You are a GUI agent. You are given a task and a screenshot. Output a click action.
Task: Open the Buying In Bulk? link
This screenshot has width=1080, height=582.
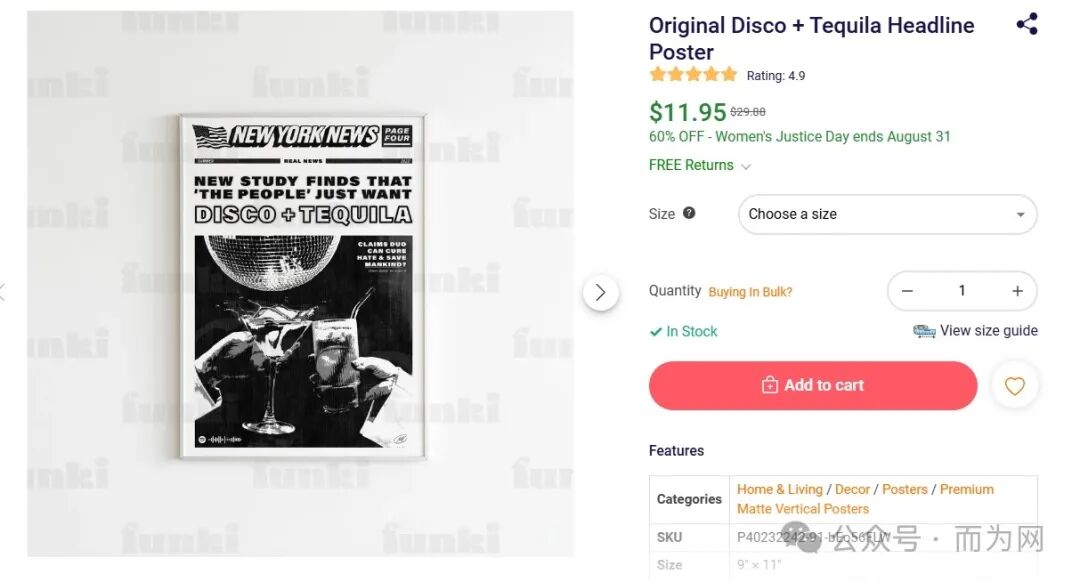click(750, 292)
